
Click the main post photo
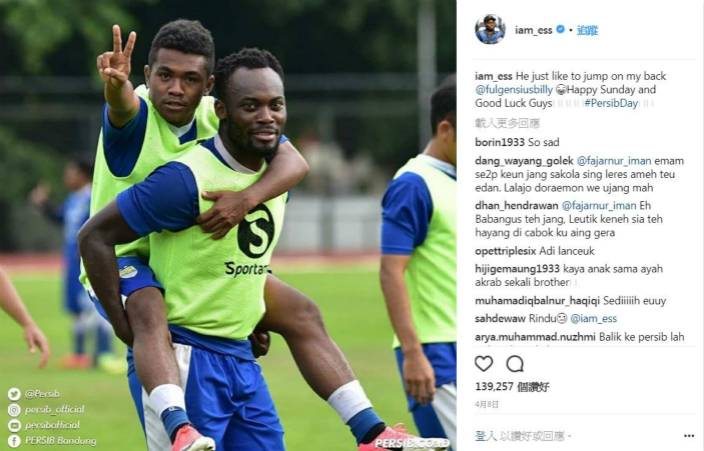(x=228, y=226)
